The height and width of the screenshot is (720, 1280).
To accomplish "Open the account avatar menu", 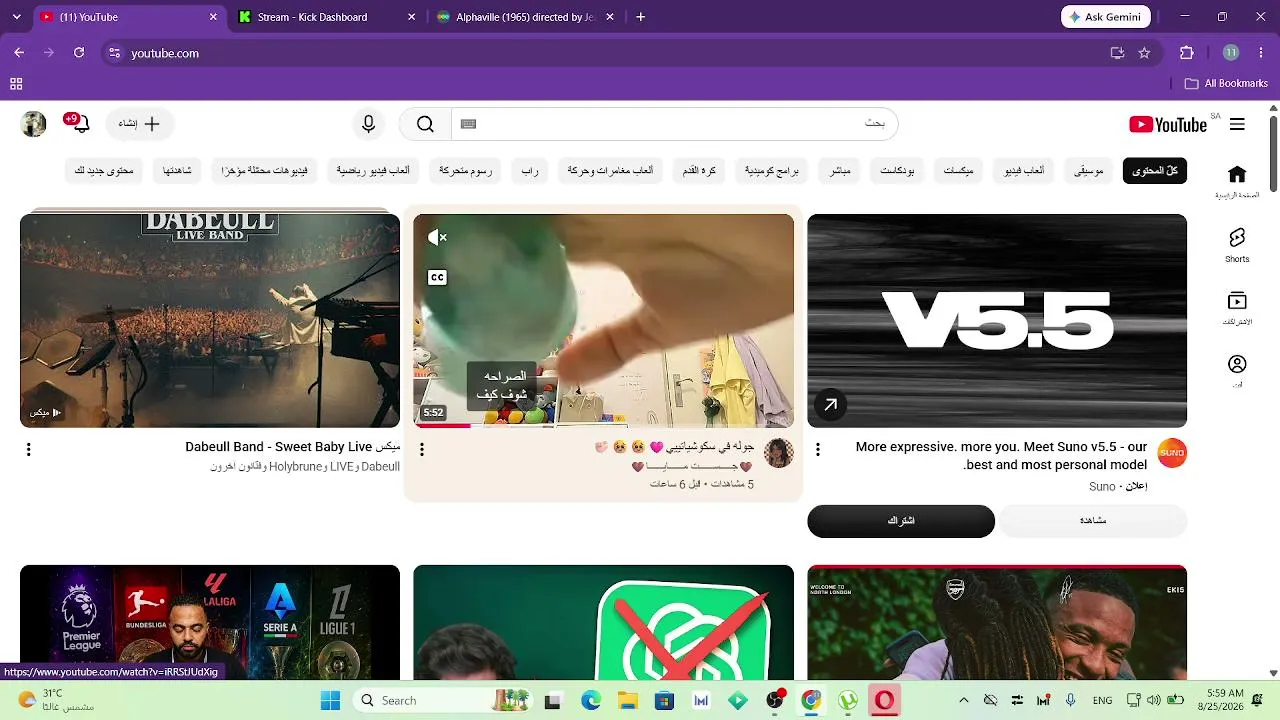I will [x=34, y=124].
